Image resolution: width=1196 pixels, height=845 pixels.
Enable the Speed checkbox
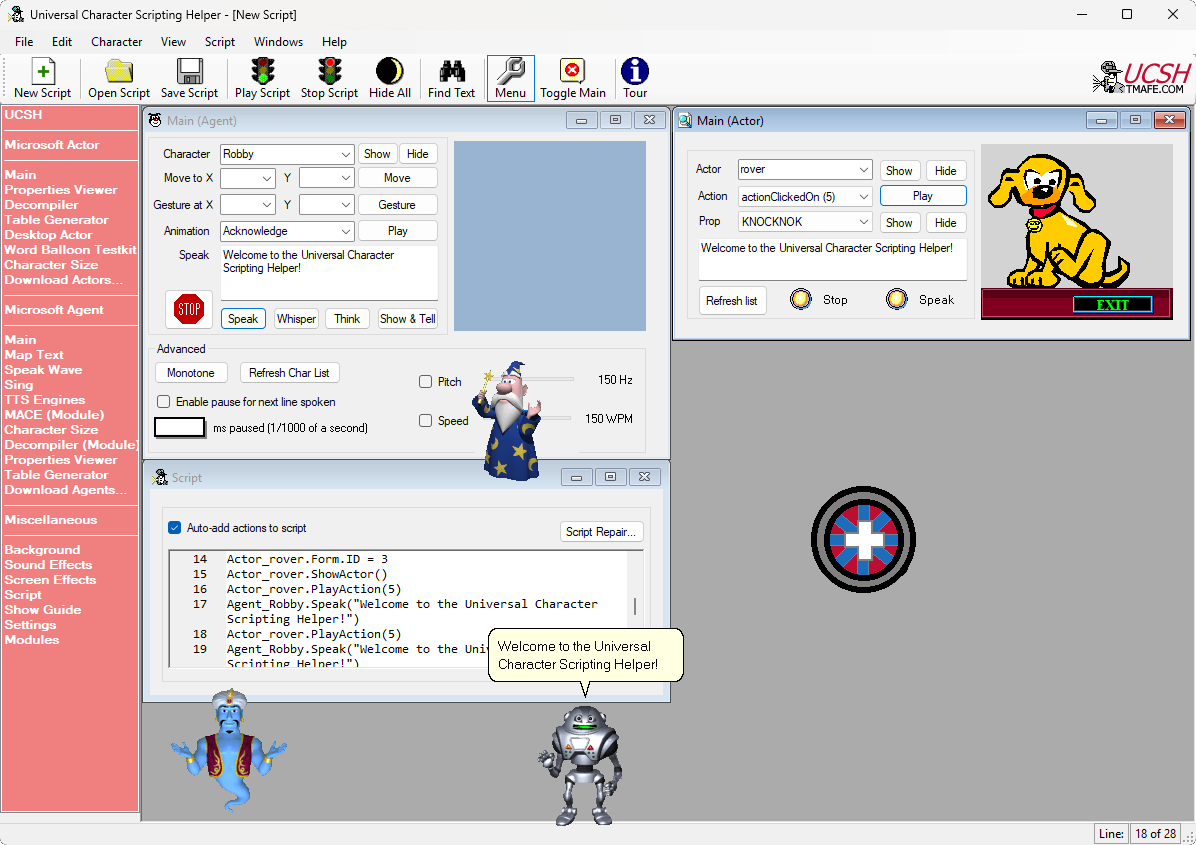pyautogui.click(x=426, y=420)
